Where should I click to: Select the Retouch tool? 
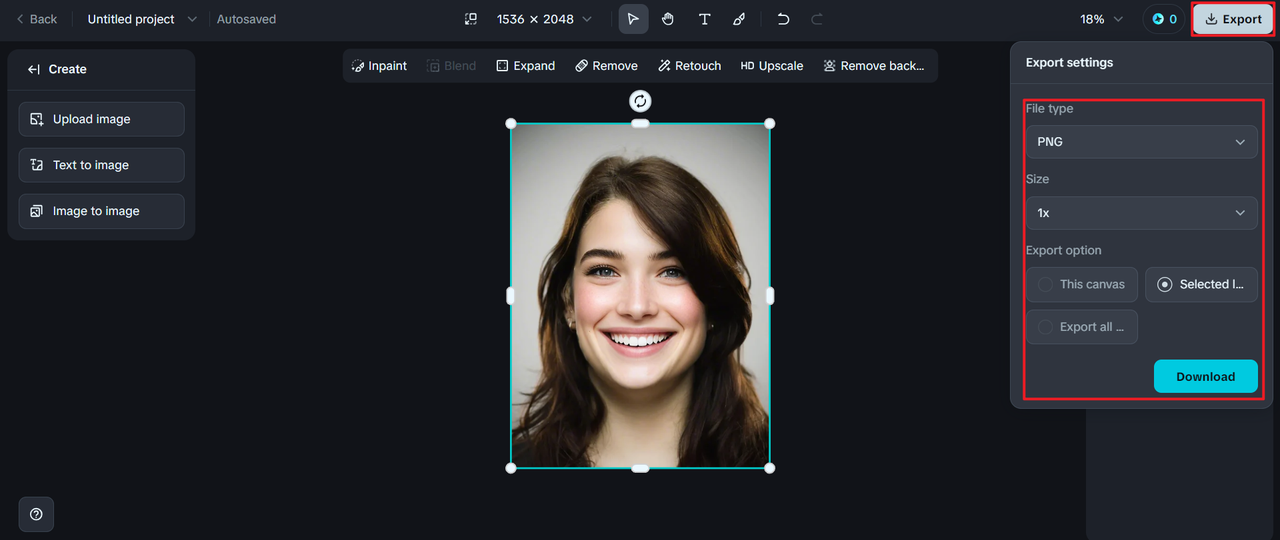coord(690,66)
